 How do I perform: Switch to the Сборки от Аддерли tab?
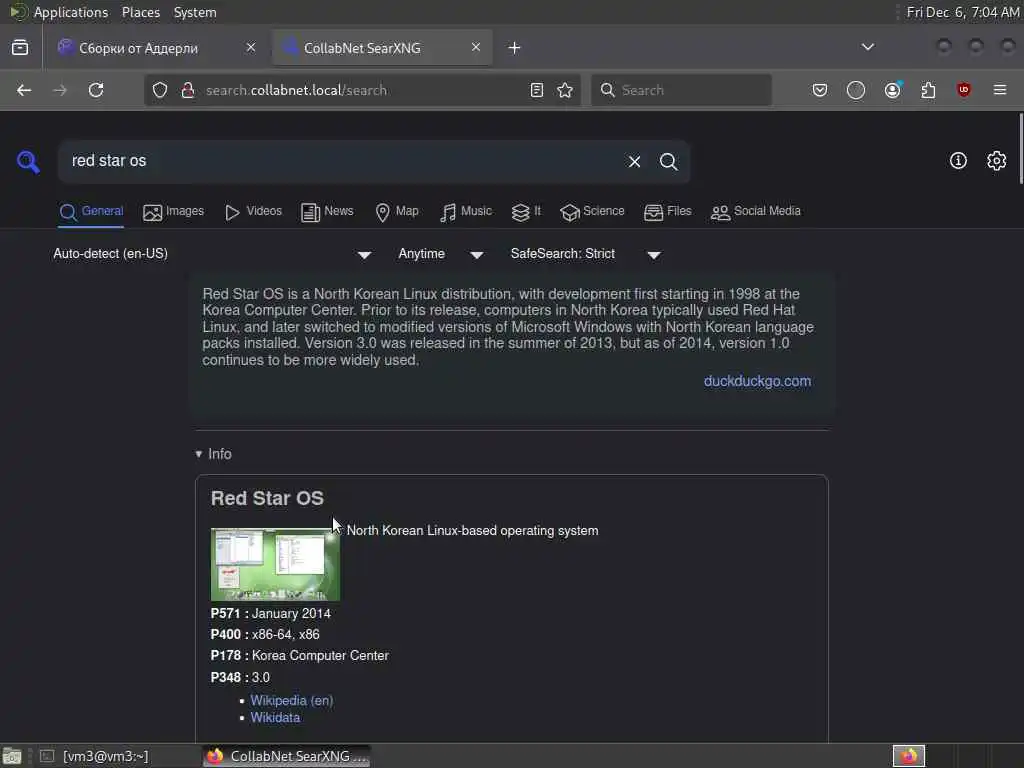155,48
